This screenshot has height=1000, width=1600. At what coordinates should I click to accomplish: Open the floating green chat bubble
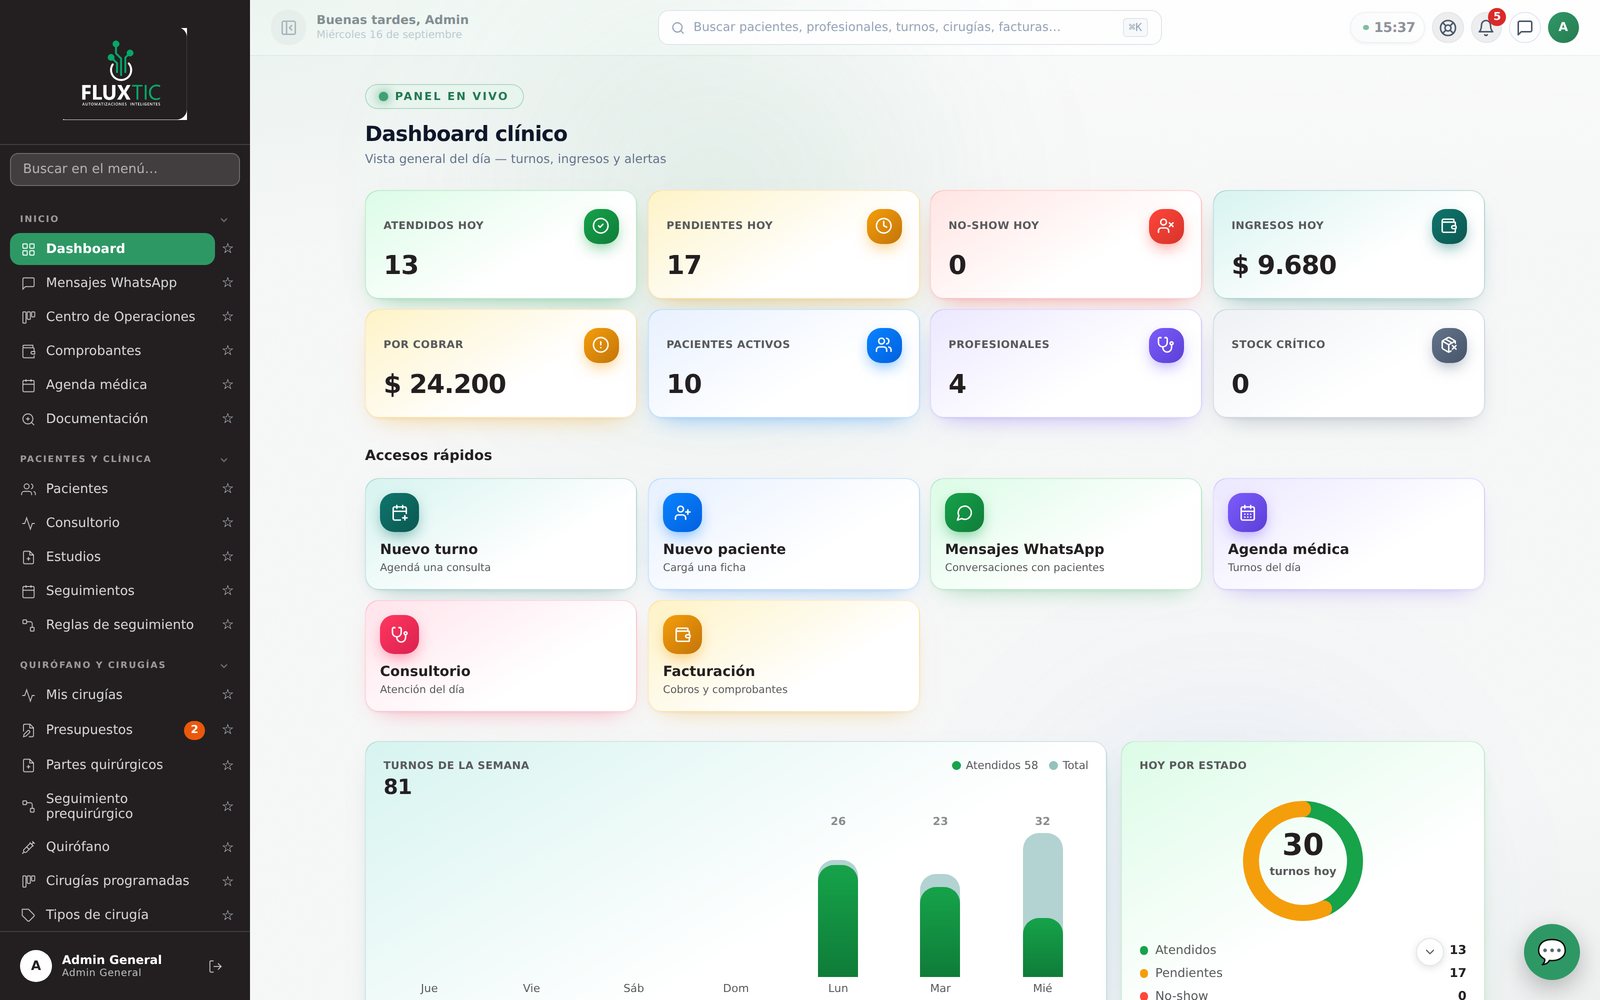[x=1551, y=951]
